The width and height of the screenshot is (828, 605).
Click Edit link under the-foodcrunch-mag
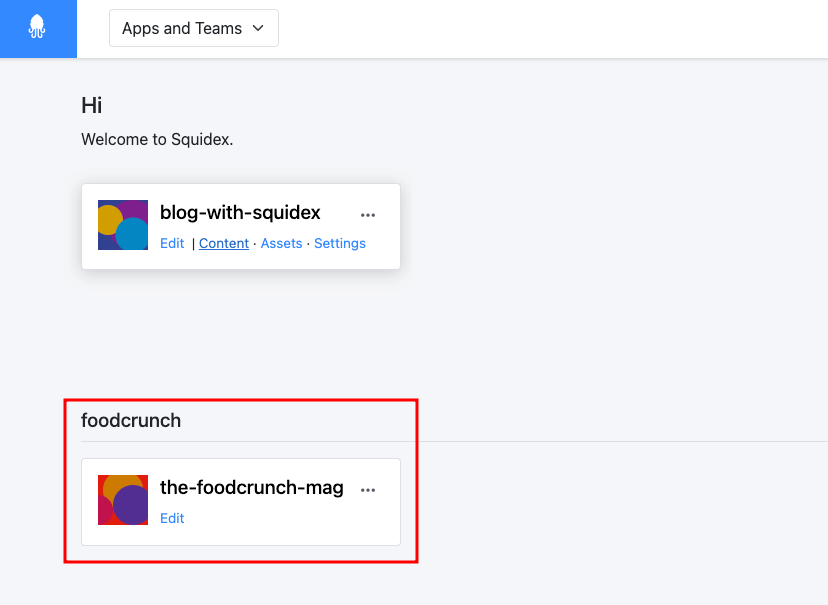(x=172, y=518)
